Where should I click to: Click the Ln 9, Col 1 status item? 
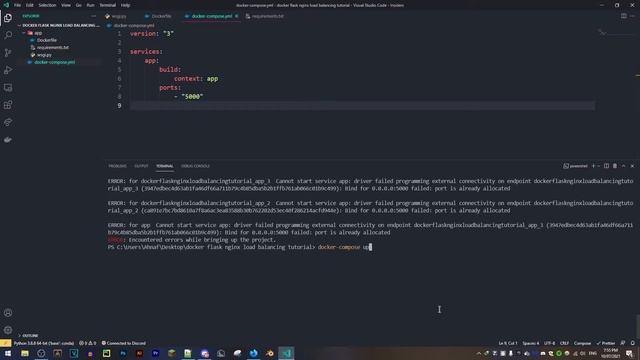click(x=508, y=343)
